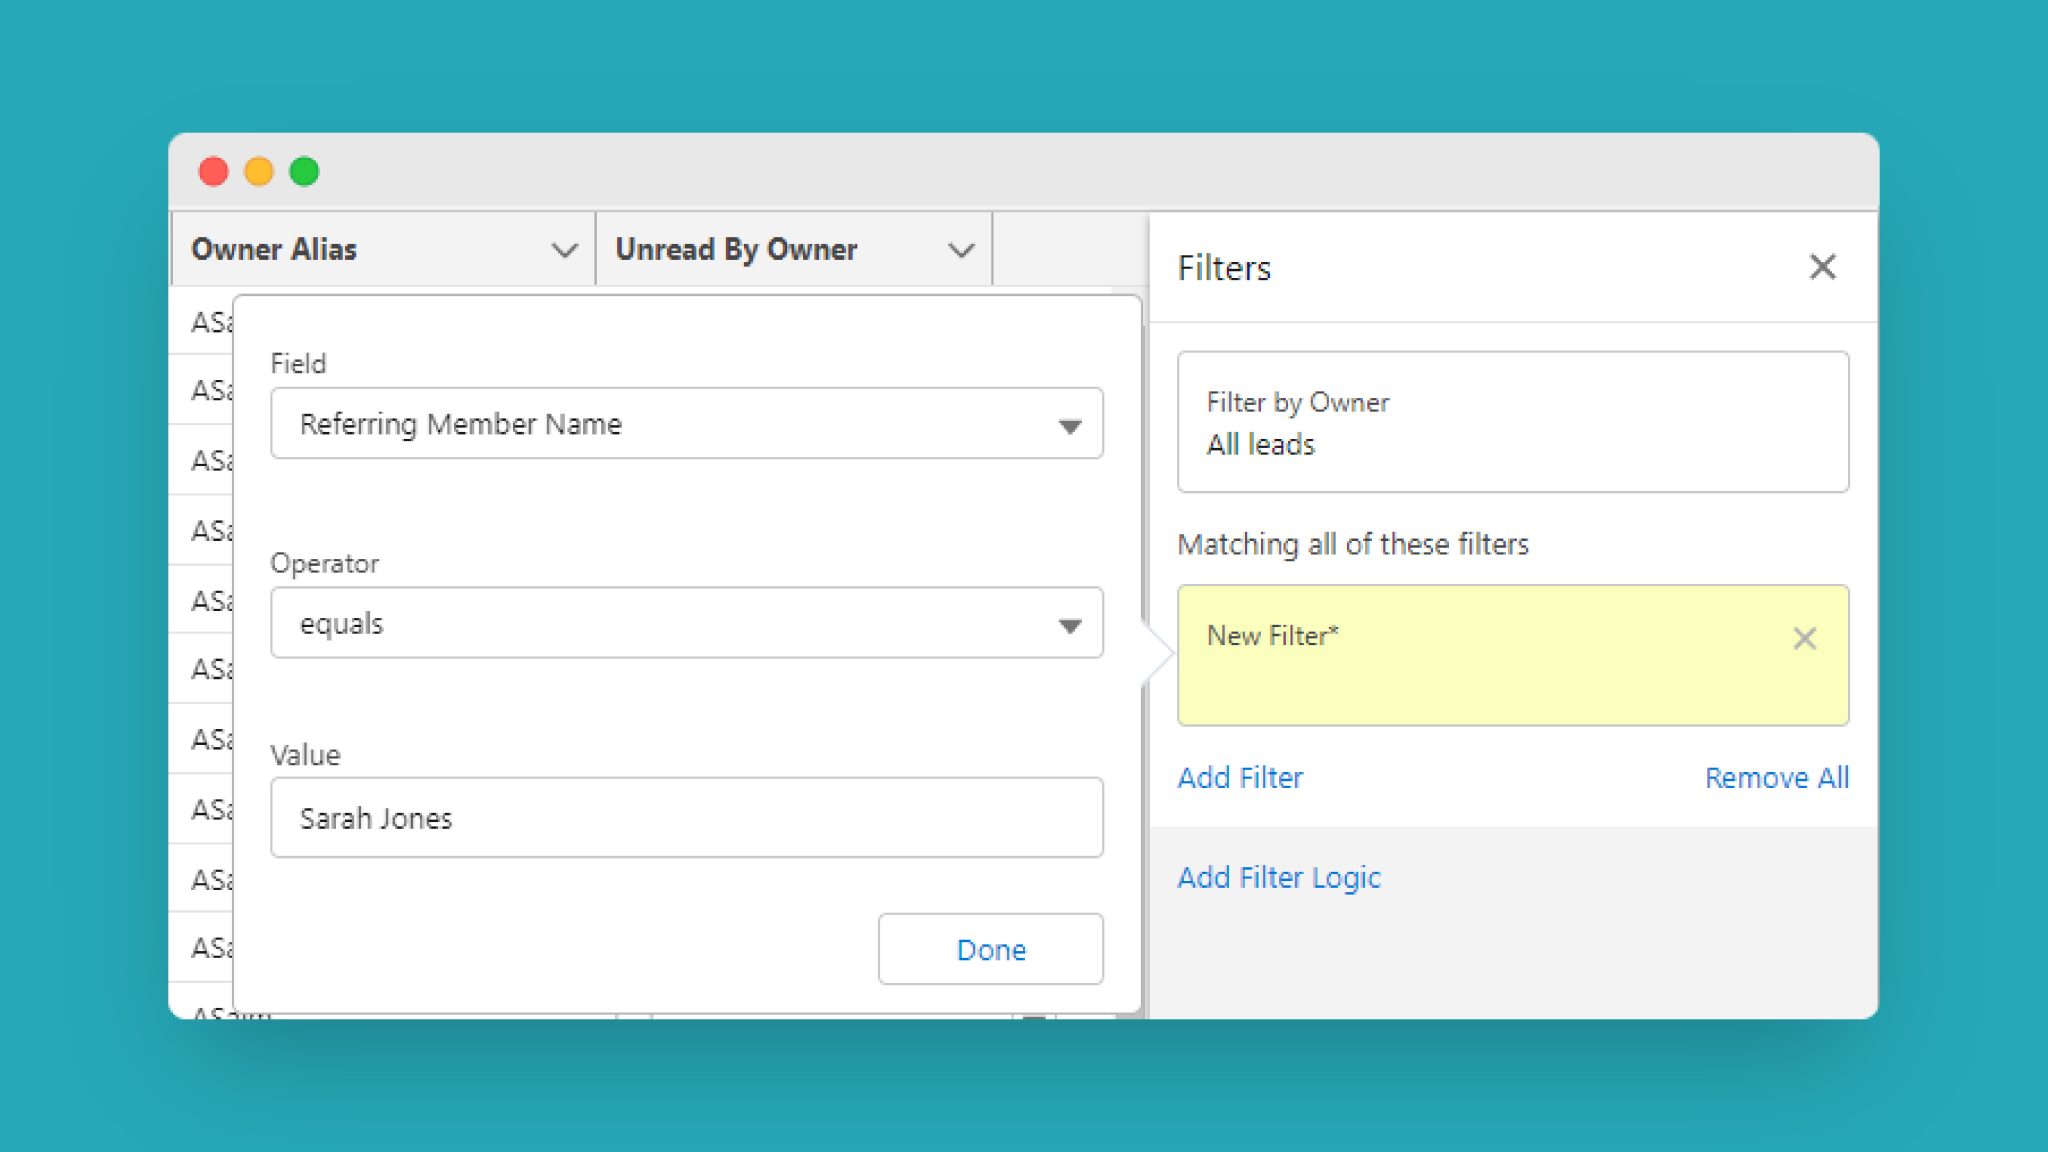This screenshot has width=2048, height=1152.
Task: Expand the Owner Alias column menu chevron
Action: click(x=565, y=250)
